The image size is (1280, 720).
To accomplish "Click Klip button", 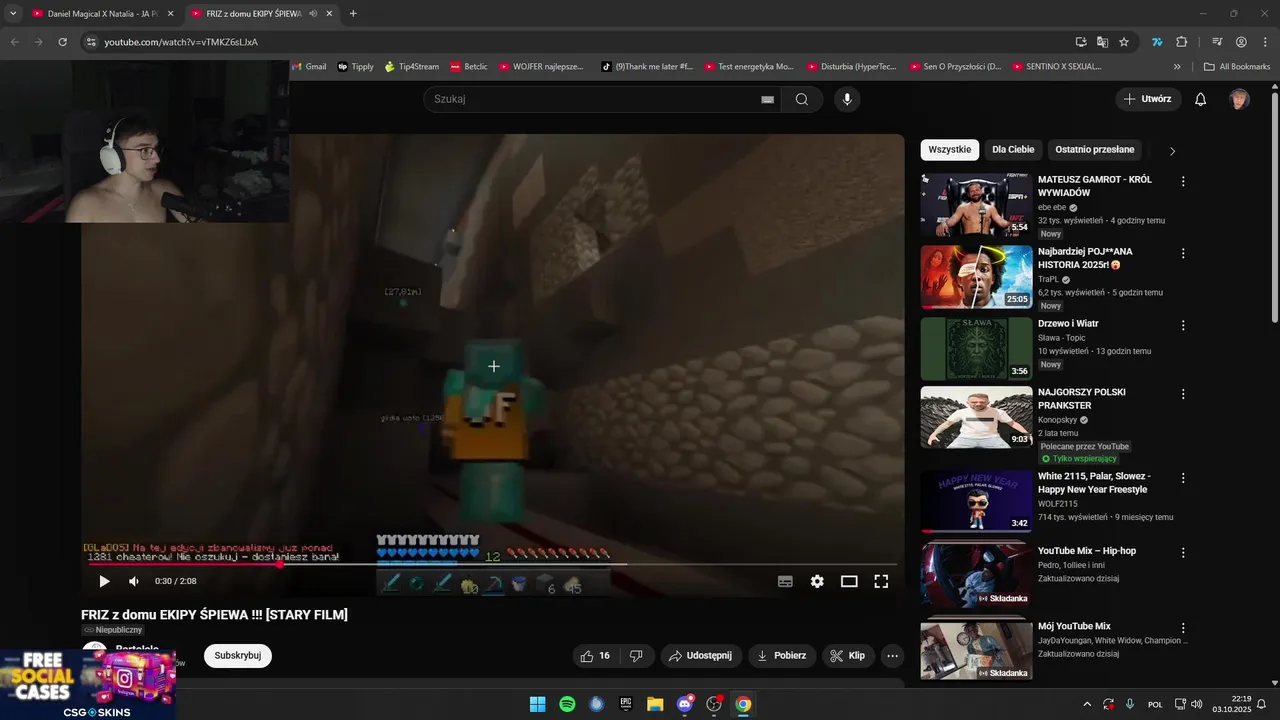I will tap(848, 656).
